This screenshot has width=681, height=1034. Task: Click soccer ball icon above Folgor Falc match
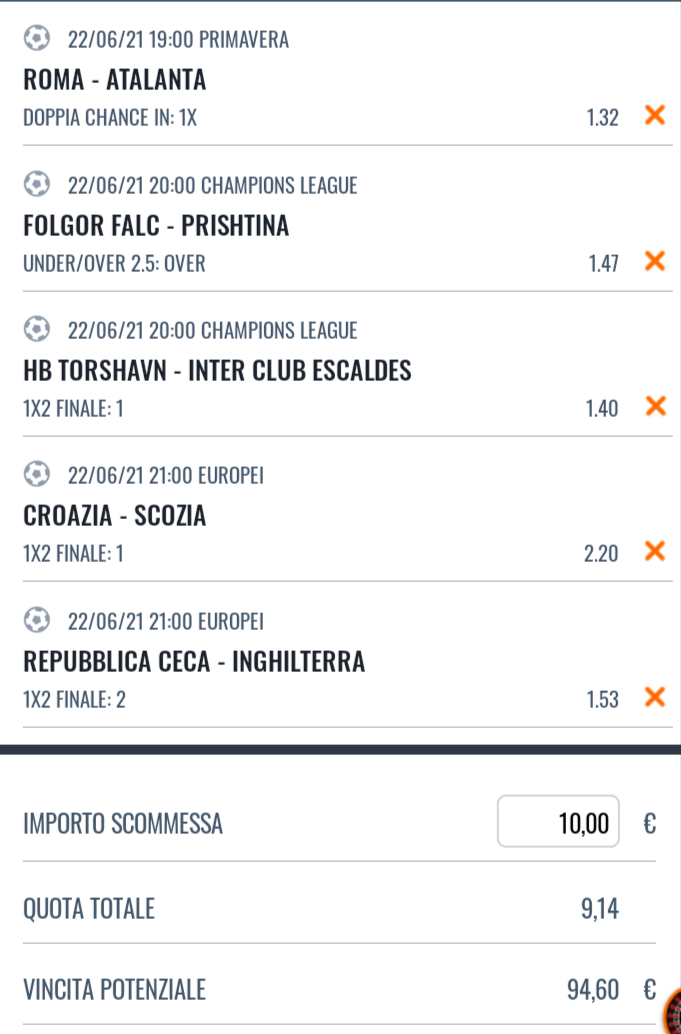37,185
